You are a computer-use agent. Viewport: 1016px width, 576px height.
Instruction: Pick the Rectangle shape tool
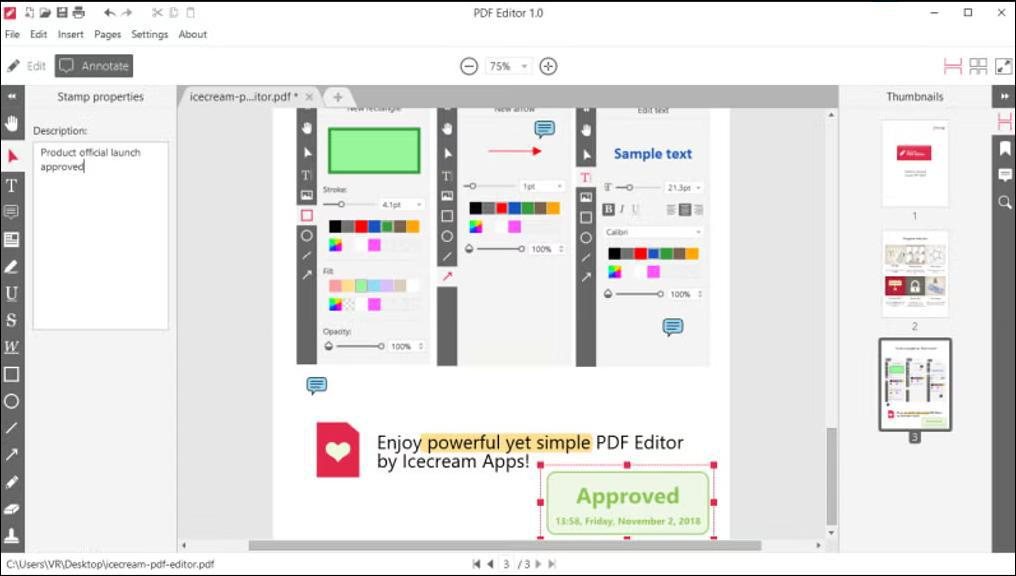(x=12, y=374)
